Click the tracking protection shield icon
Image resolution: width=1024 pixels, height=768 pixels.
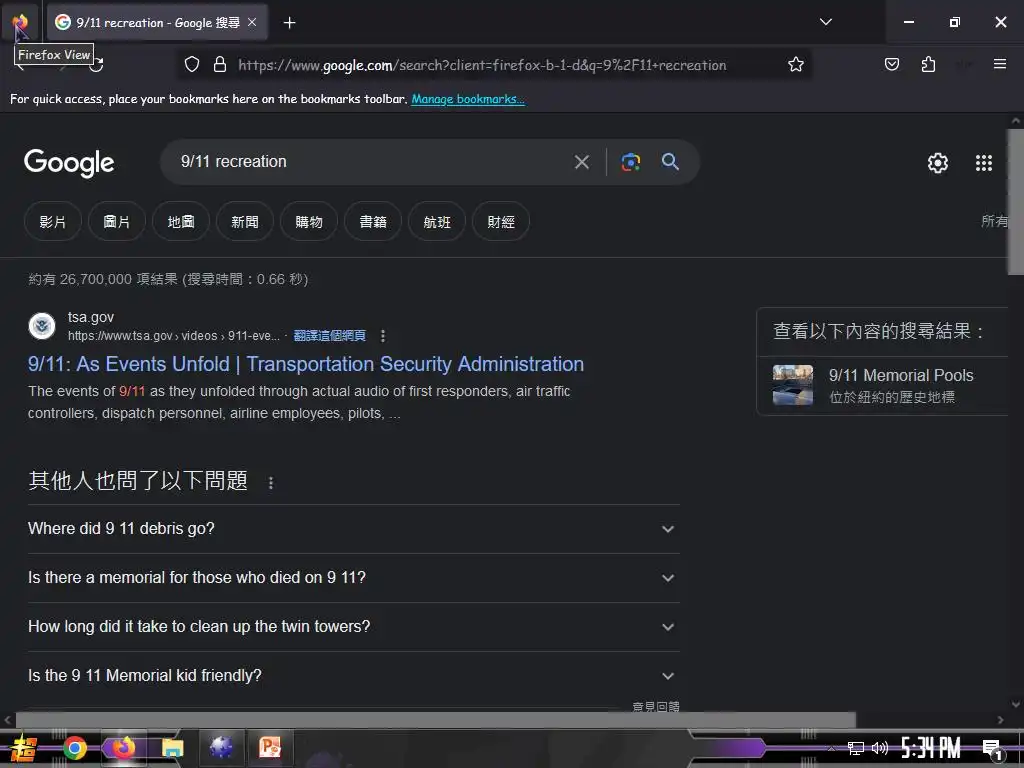[x=191, y=65]
